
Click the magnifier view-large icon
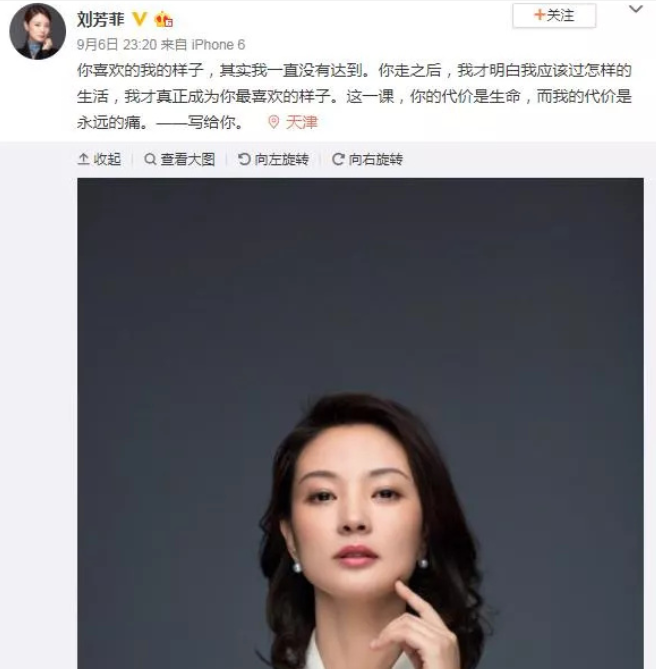pos(150,159)
